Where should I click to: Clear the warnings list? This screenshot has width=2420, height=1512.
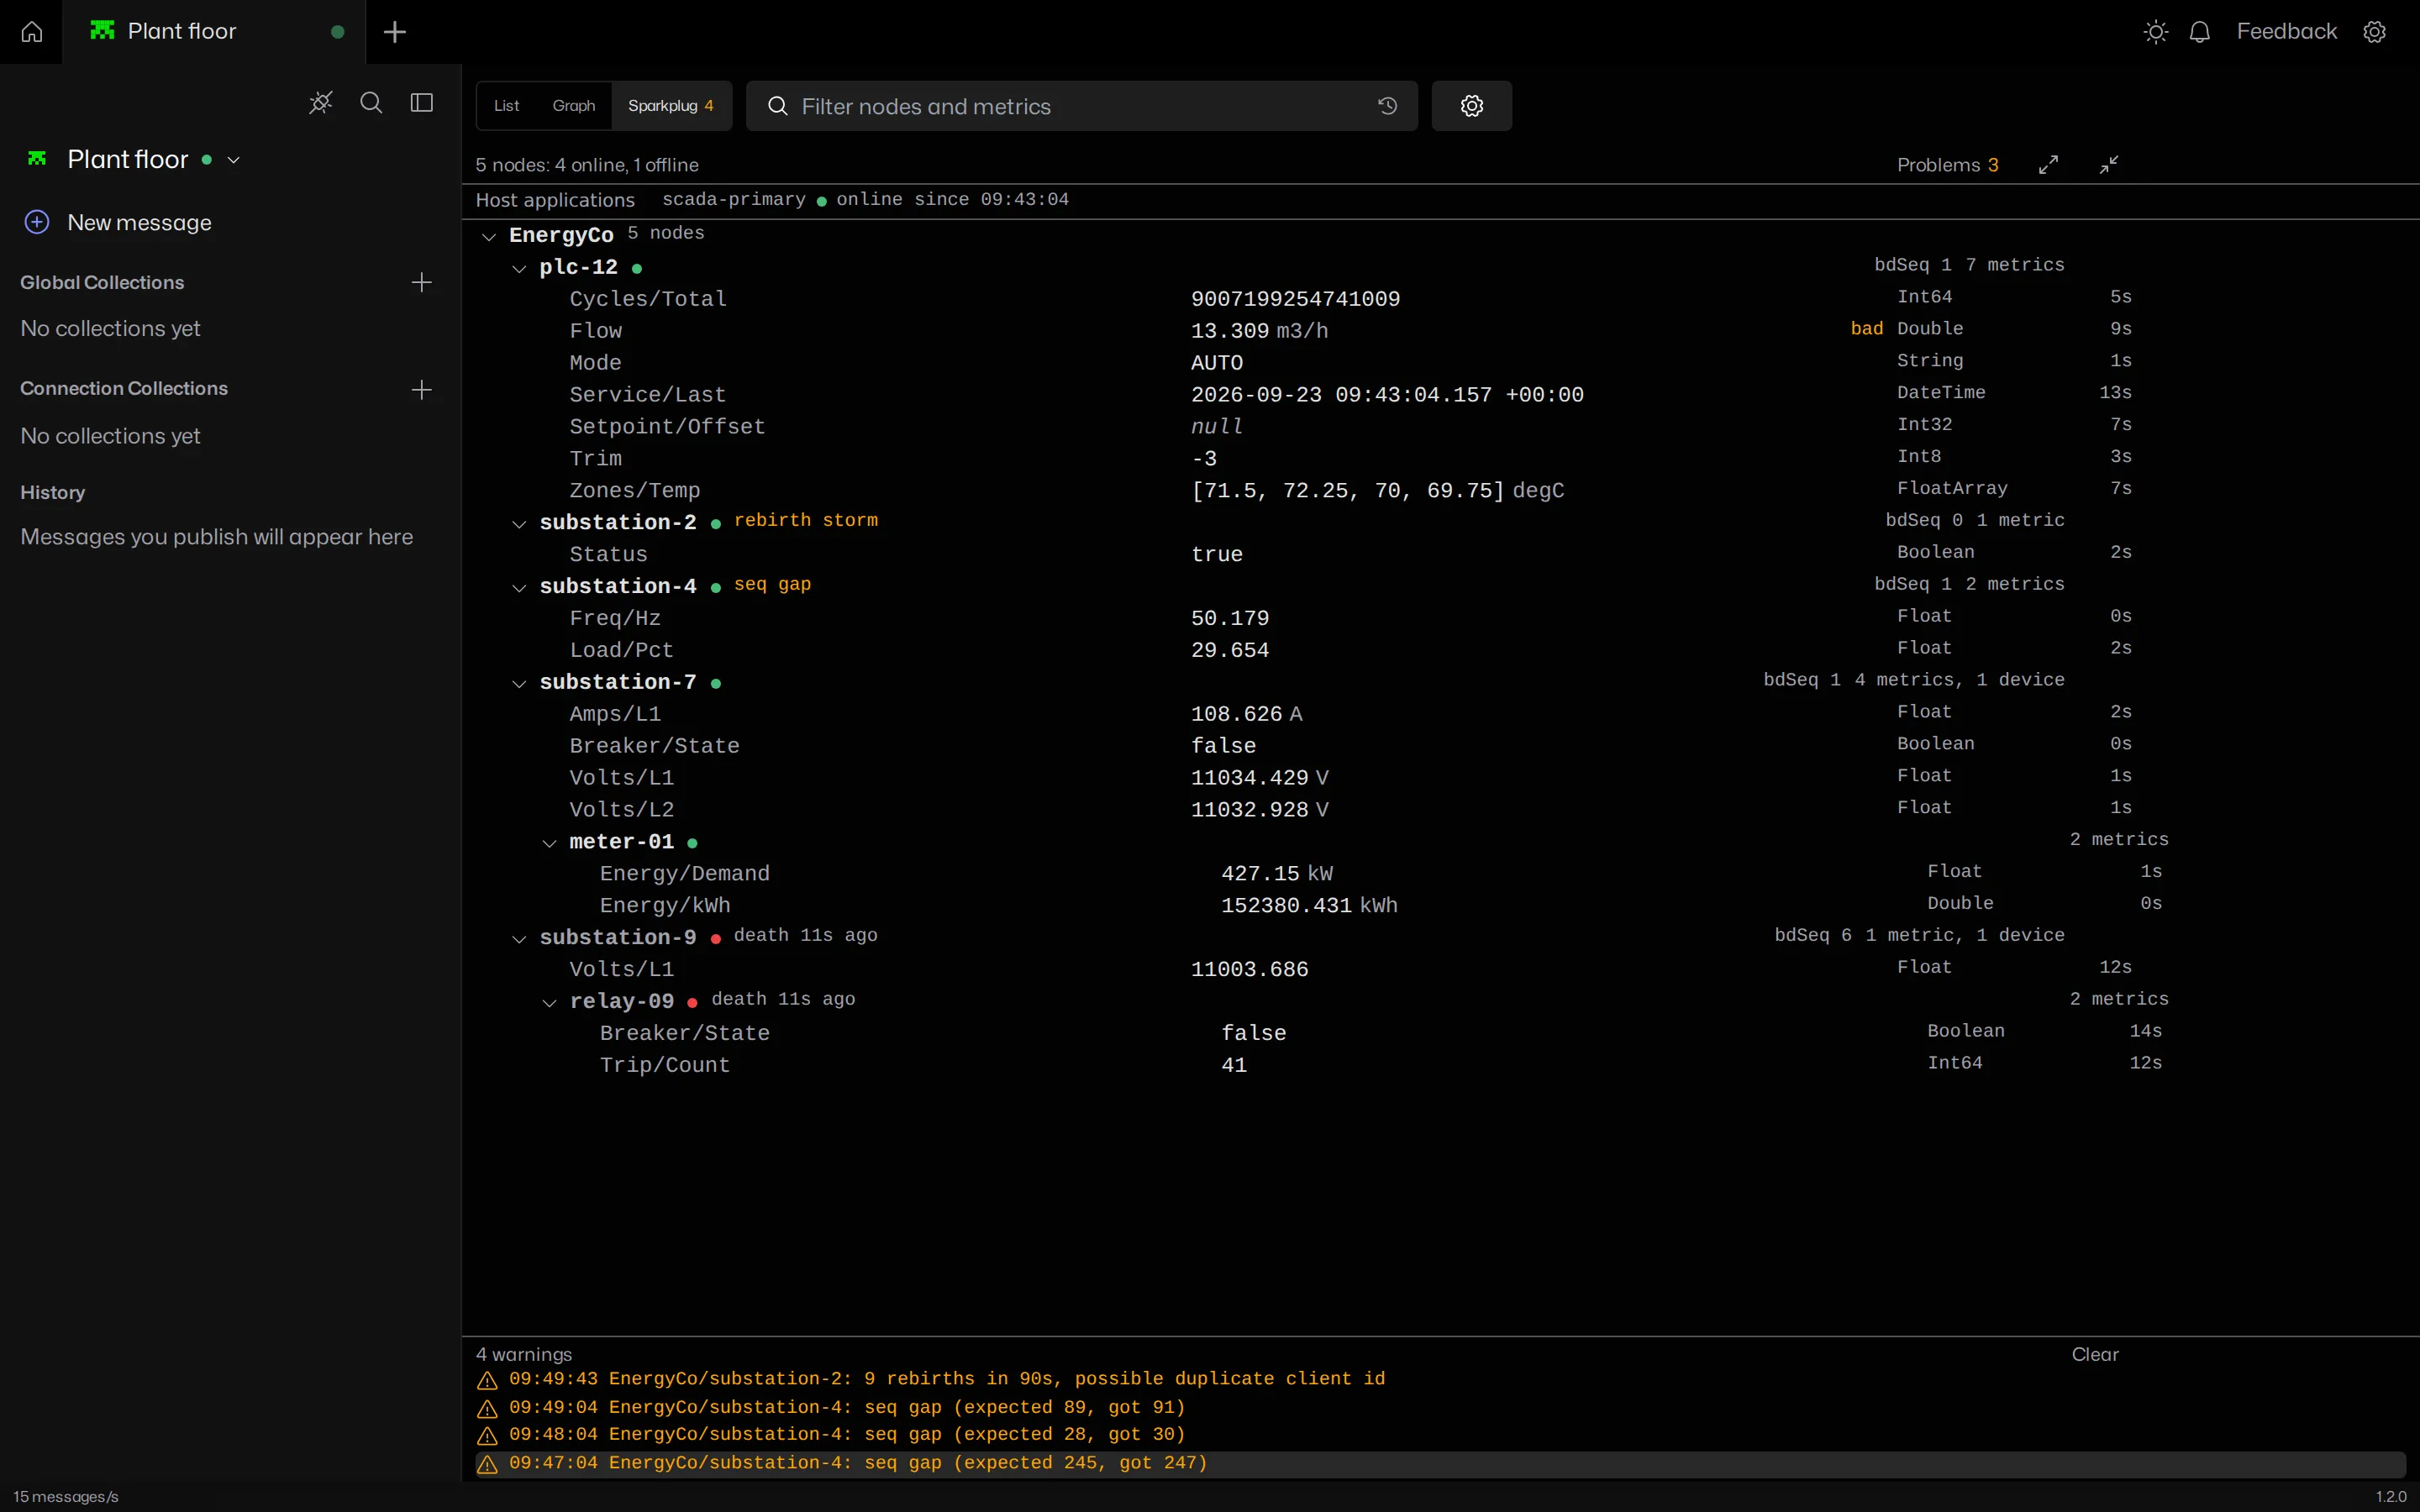[x=2095, y=1354]
